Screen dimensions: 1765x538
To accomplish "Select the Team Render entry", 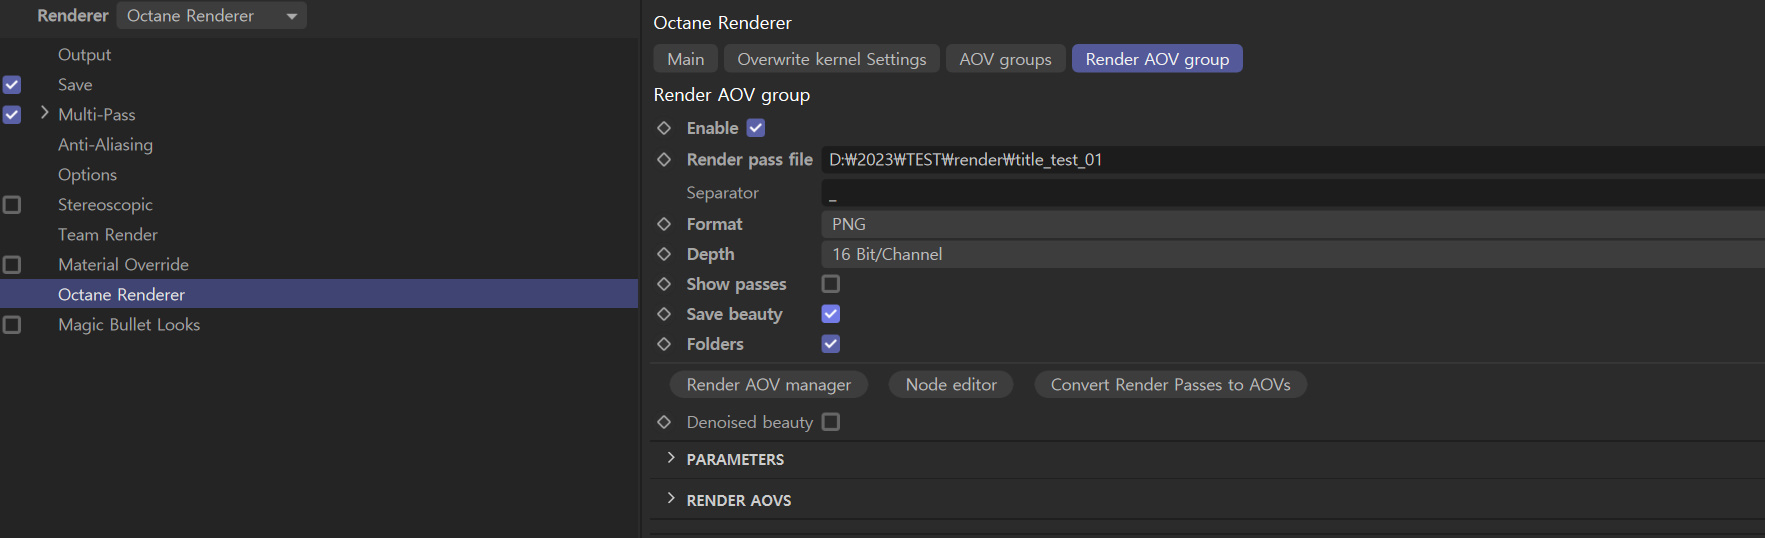I will tap(107, 235).
